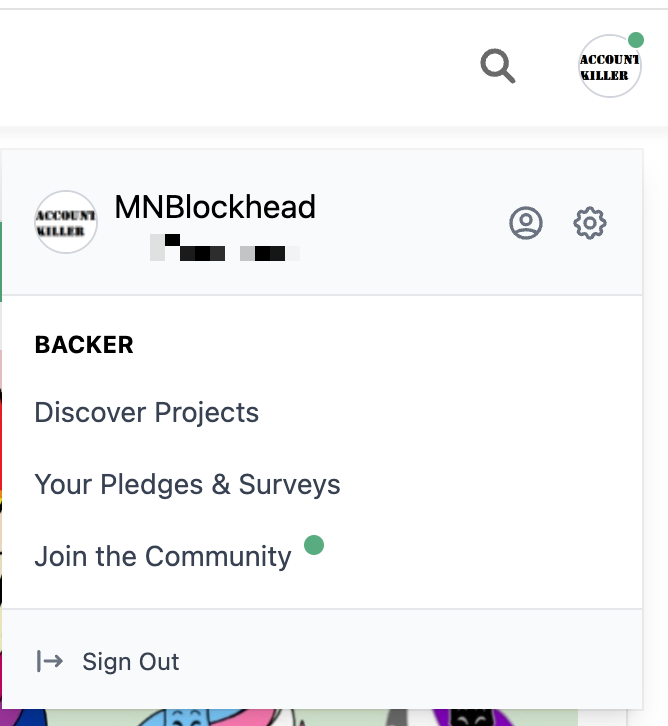Click blank space right of Discover Projects
This screenshot has height=726, width=668.
click(x=444, y=412)
